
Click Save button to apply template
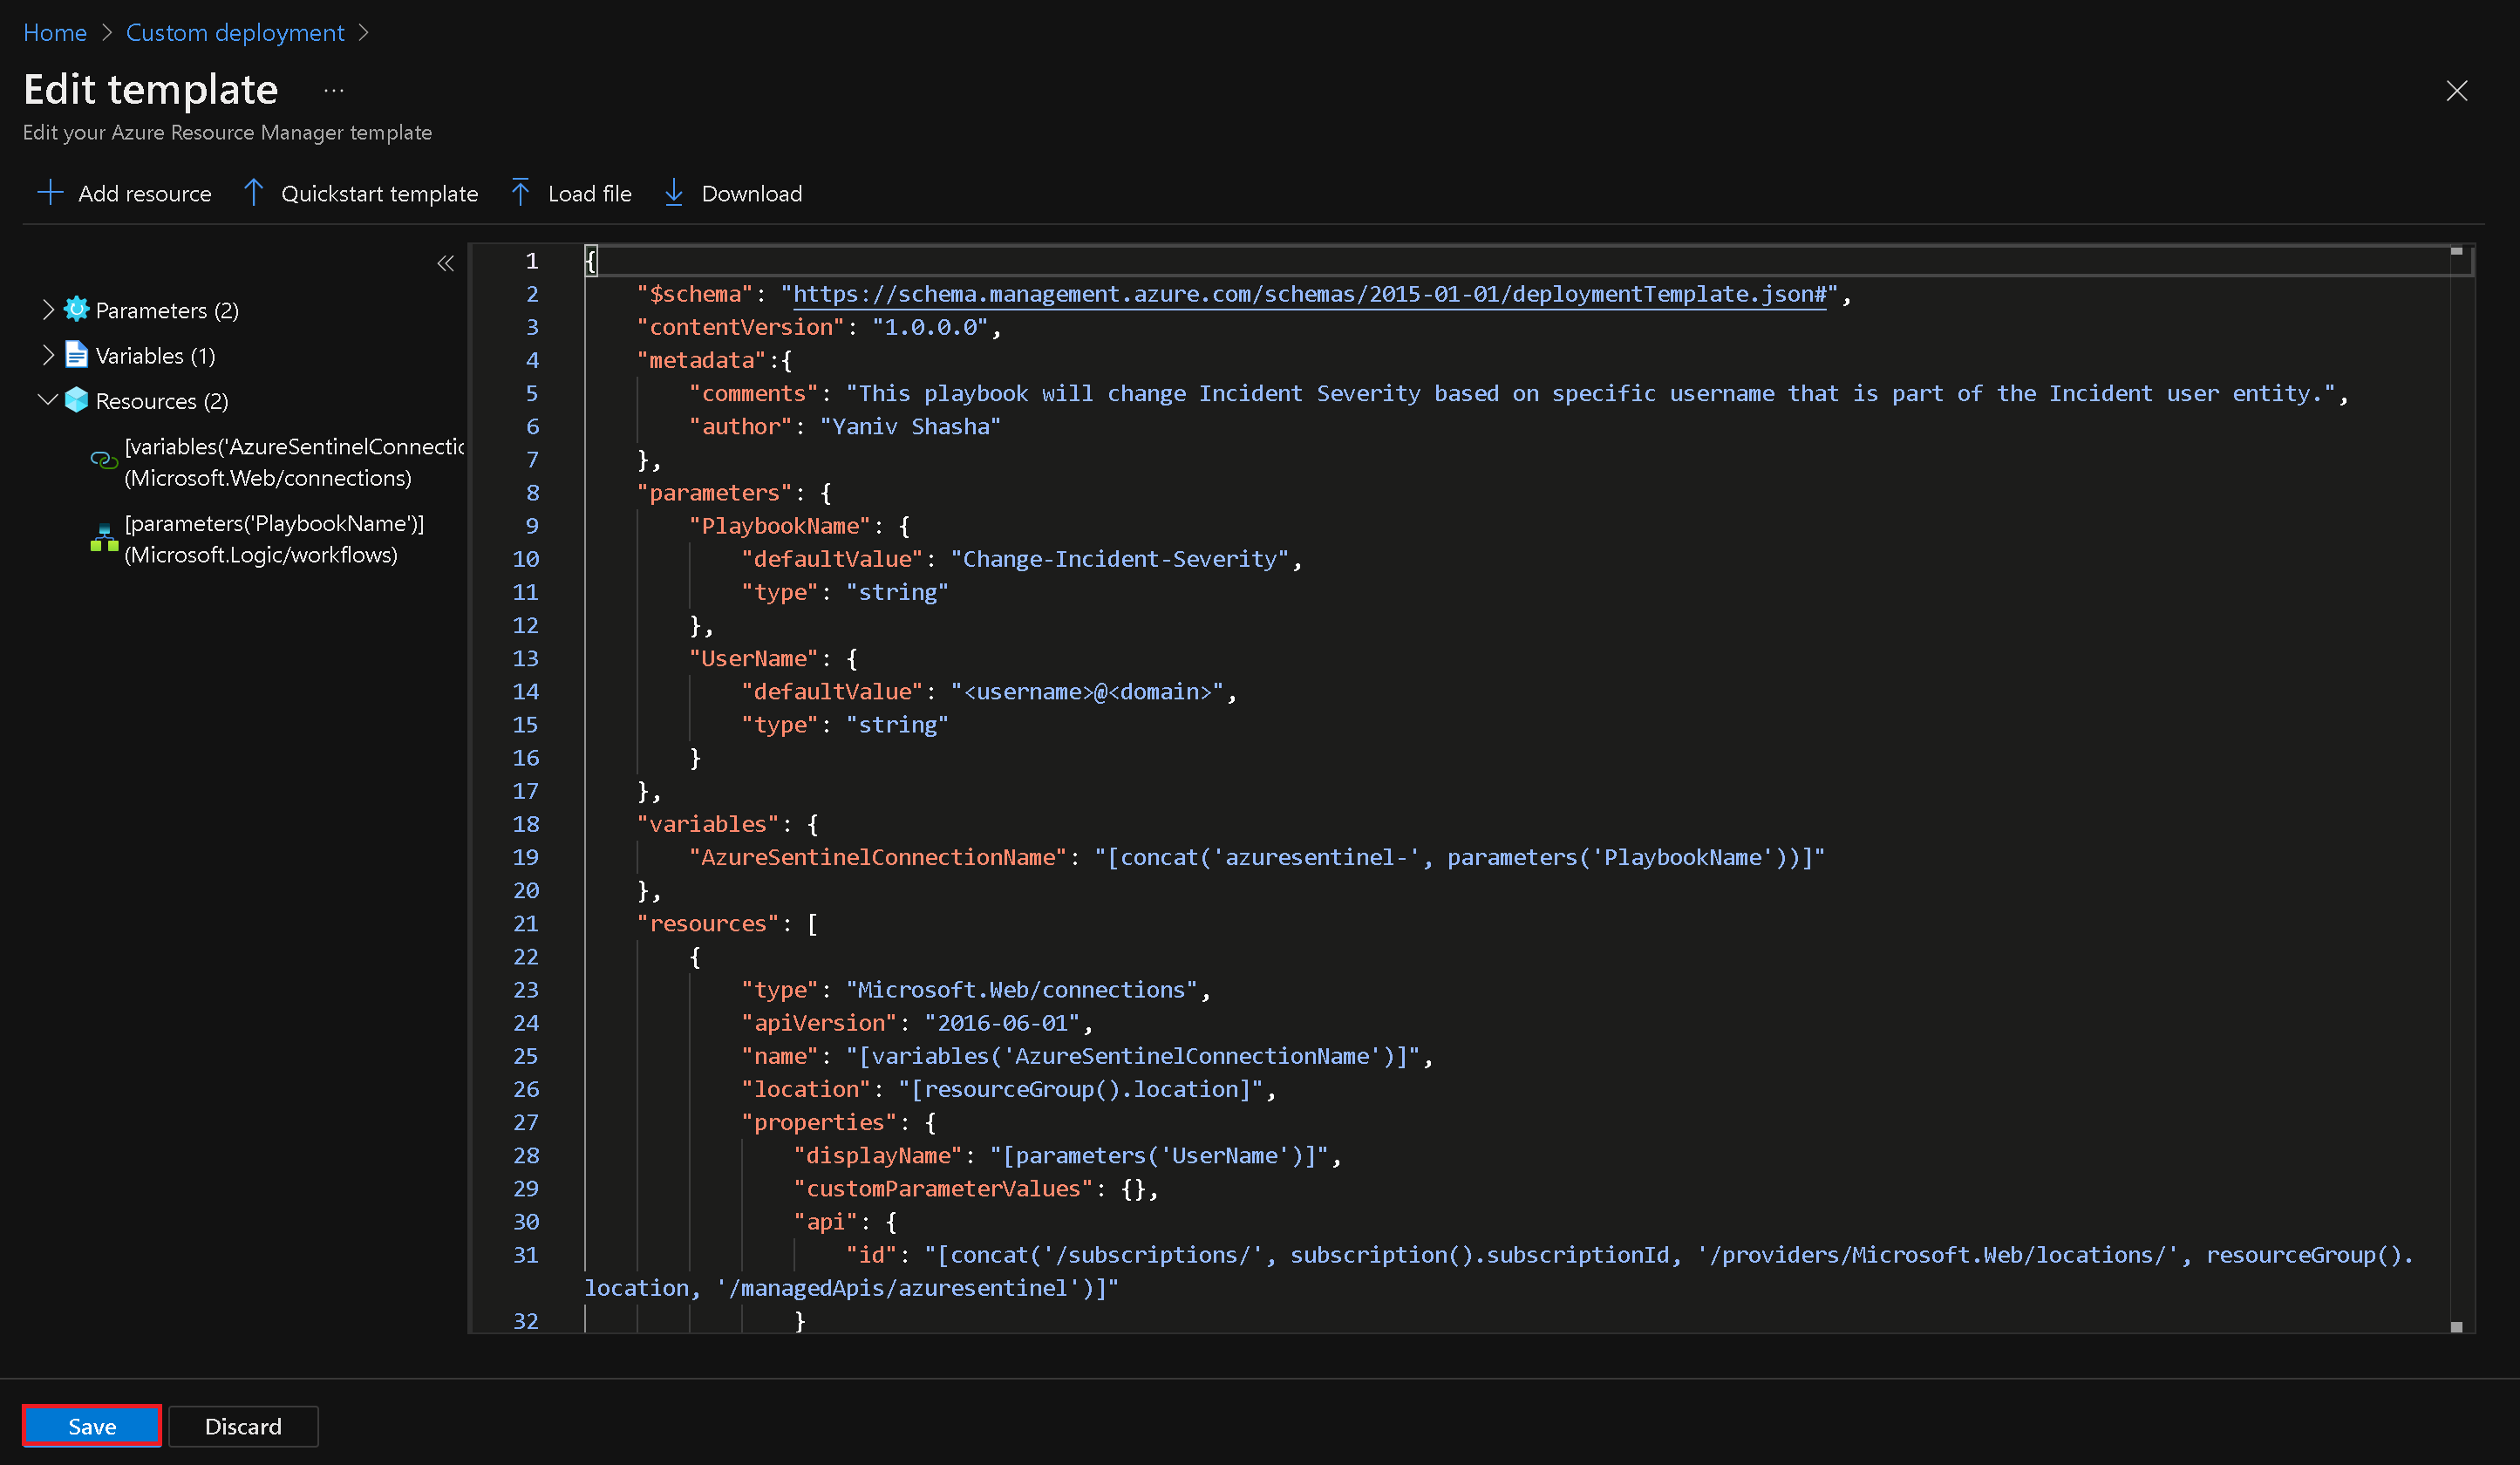click(x=89, y=1425)
